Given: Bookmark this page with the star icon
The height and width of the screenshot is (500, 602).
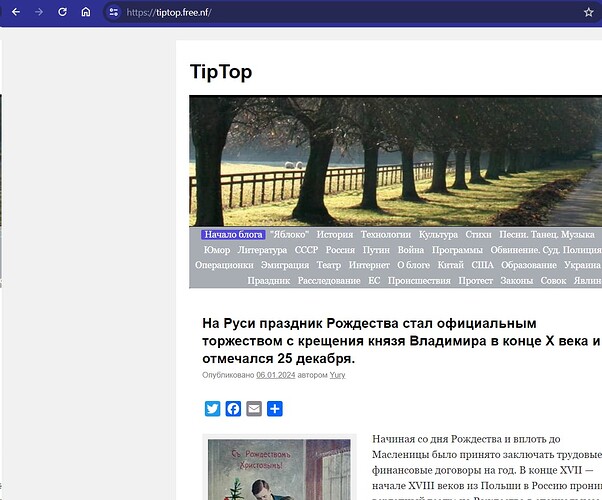Looking at the screenshot, I should coord(589,12).
